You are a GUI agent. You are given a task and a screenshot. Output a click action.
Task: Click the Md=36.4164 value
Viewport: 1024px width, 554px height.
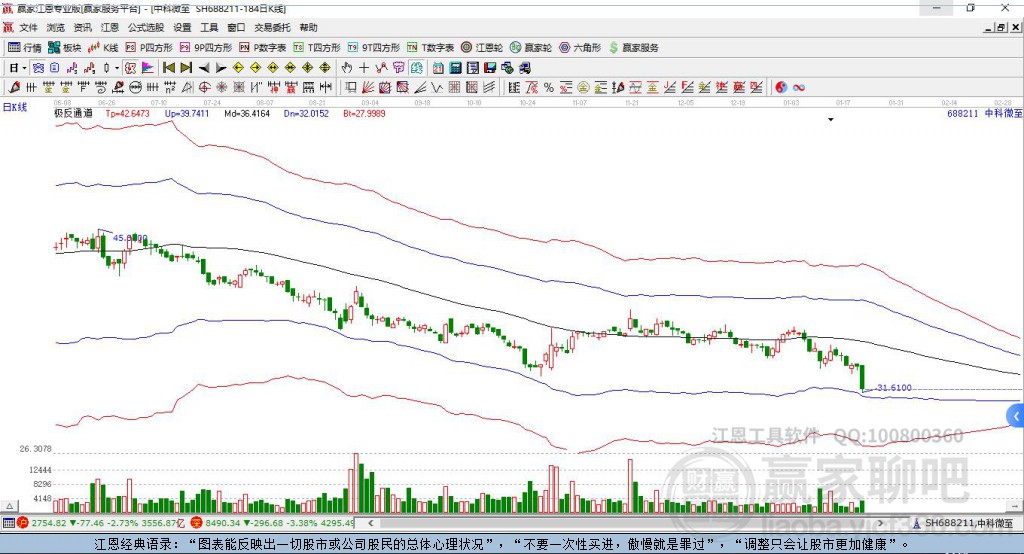click(247, 113)
